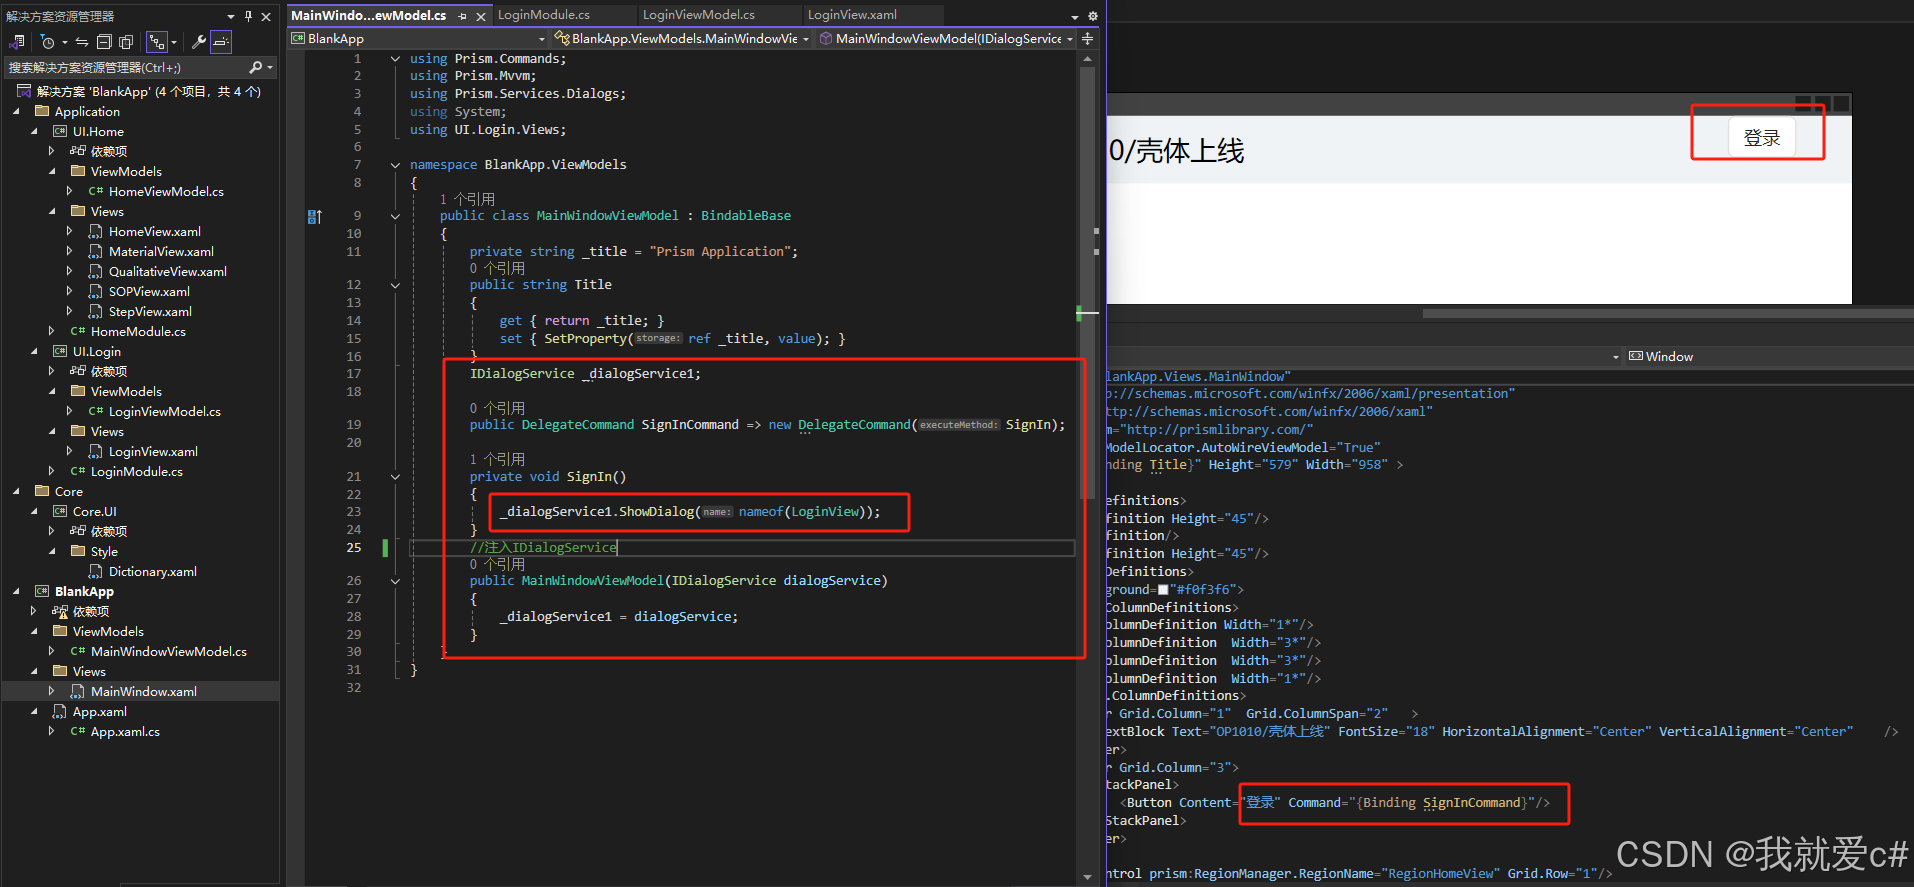Select LoginViewModel.cs in Solution Explorer
The width and height of the screenshot is (1914, 887).
(164, 411)
